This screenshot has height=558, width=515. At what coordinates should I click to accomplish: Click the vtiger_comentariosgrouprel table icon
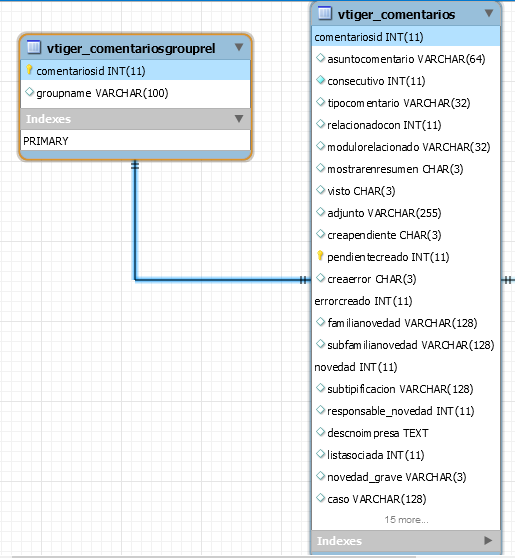point(34,47)
